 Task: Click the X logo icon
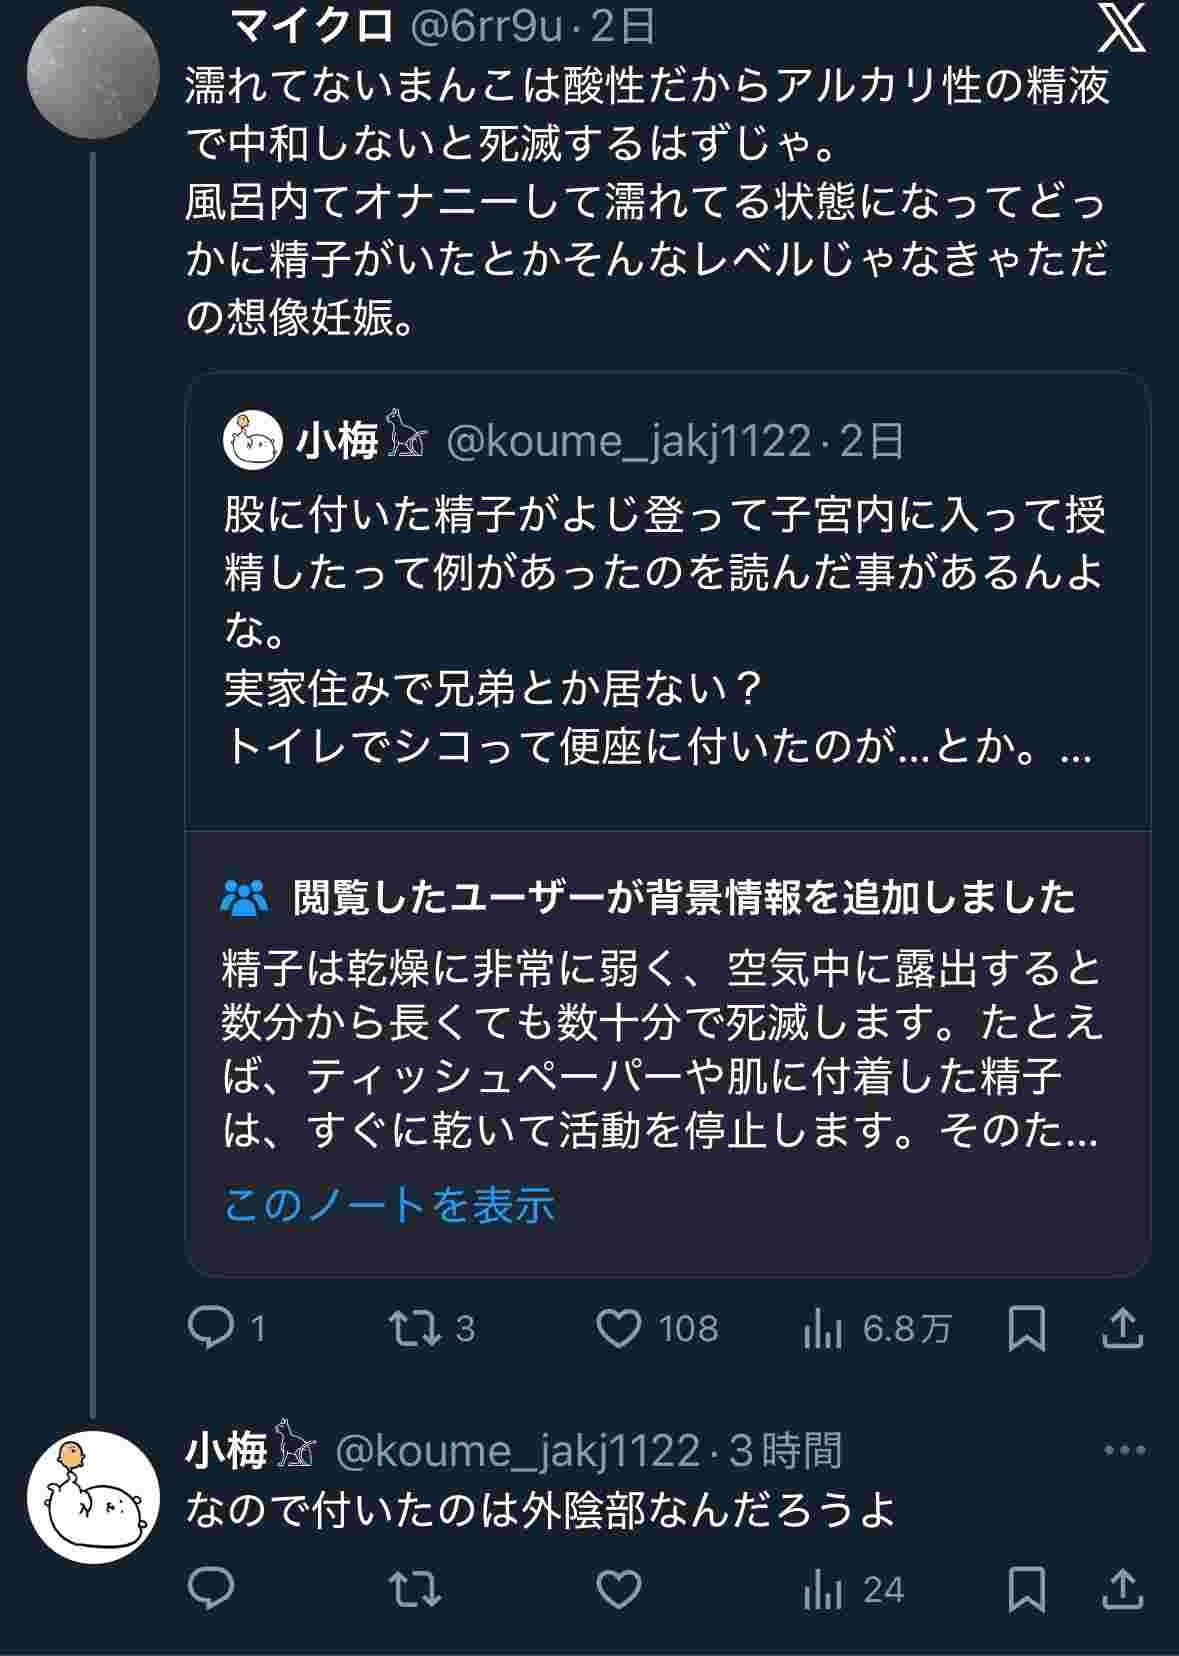coord(1122,29)
